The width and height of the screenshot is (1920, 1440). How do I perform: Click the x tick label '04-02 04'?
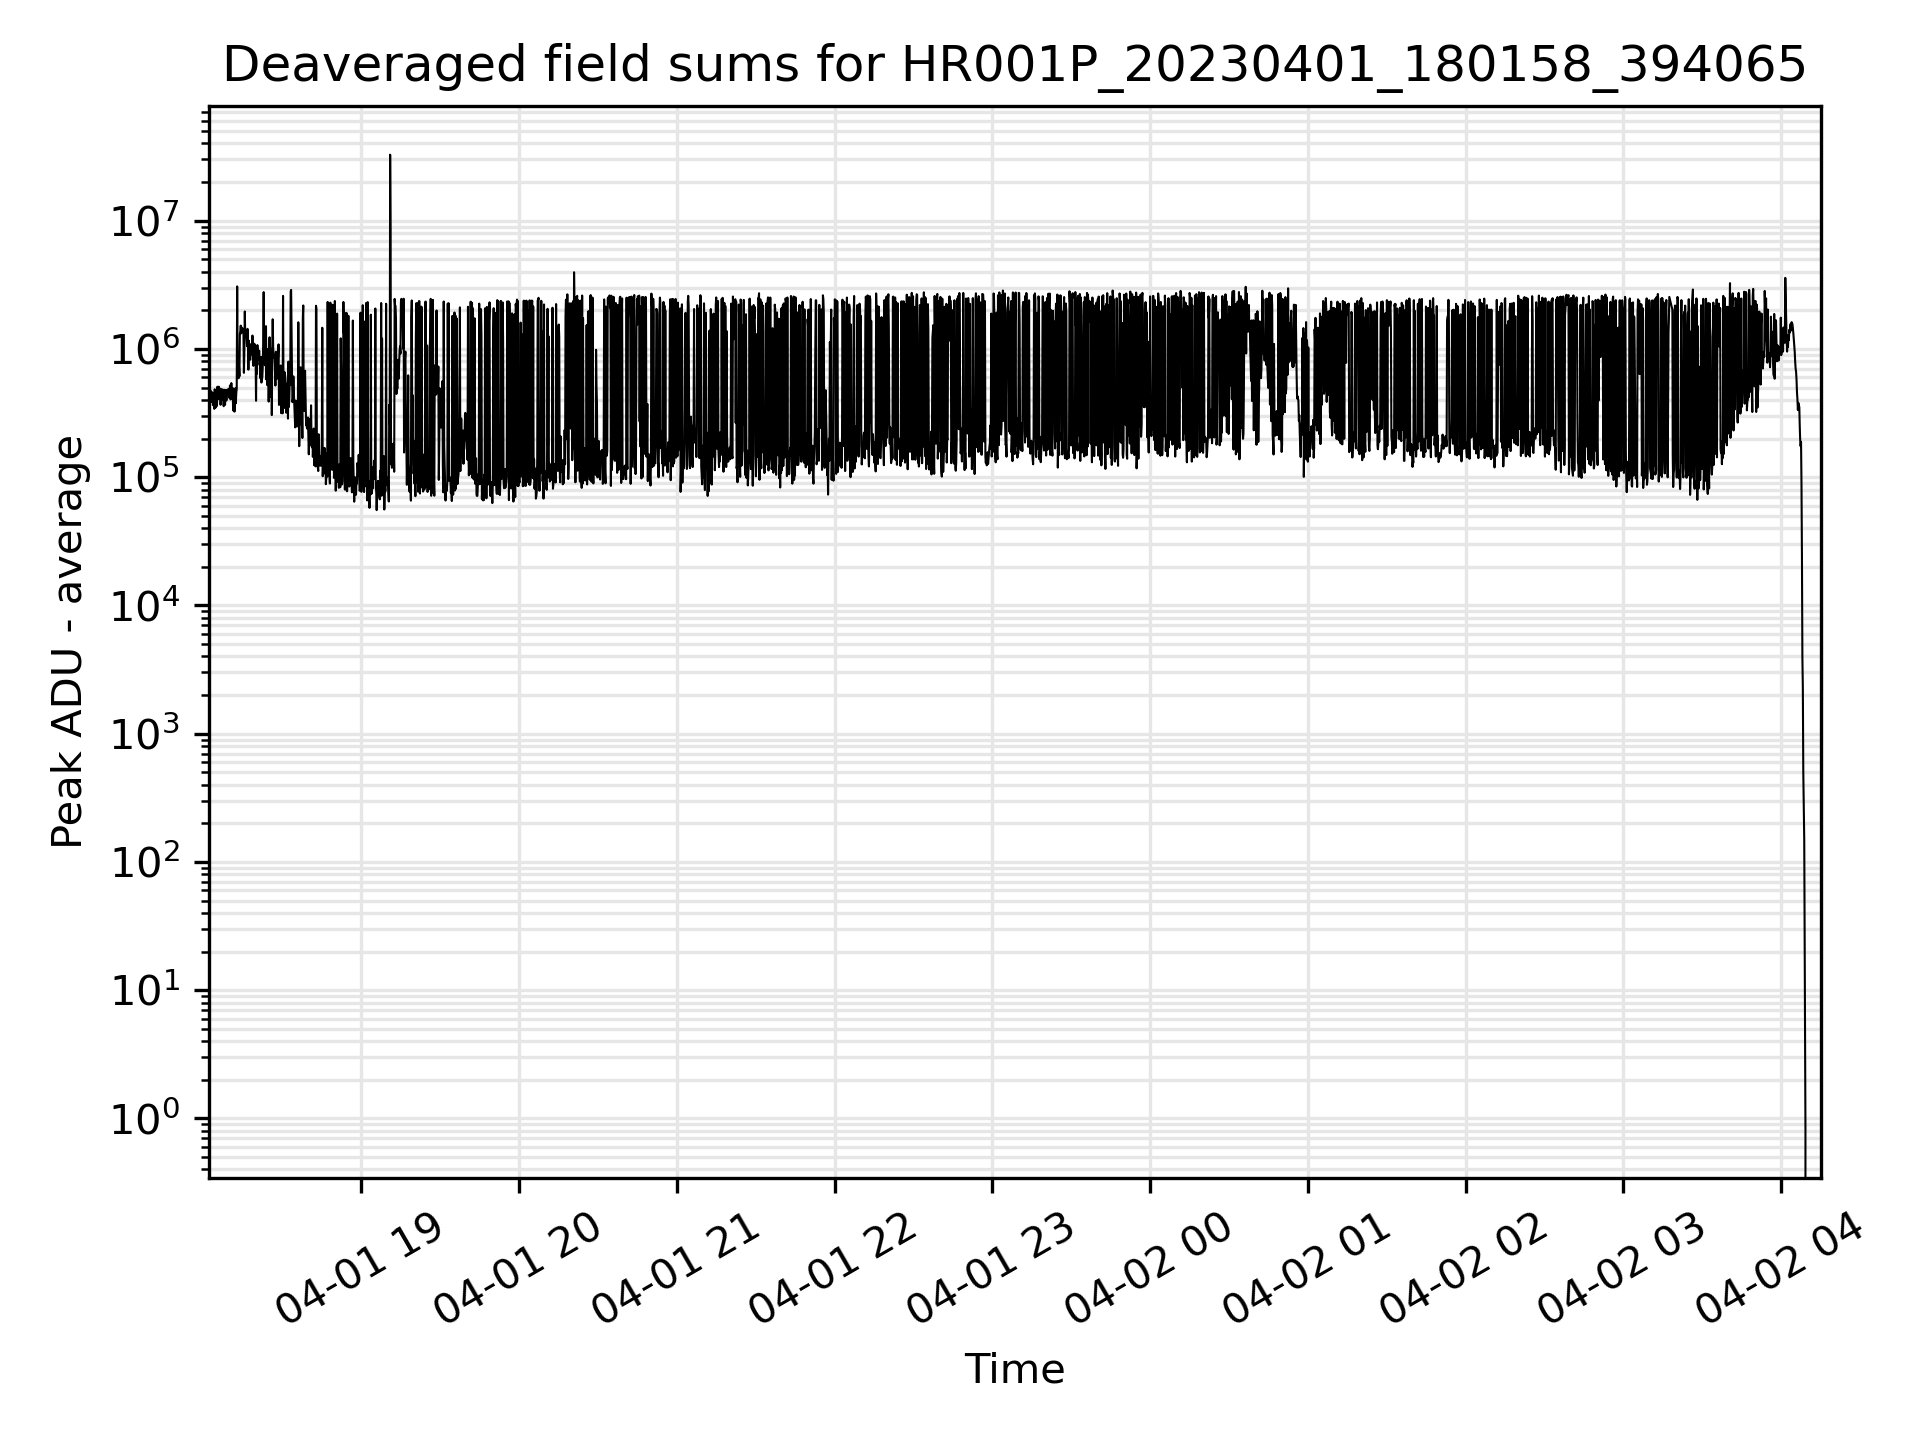1779,1270
